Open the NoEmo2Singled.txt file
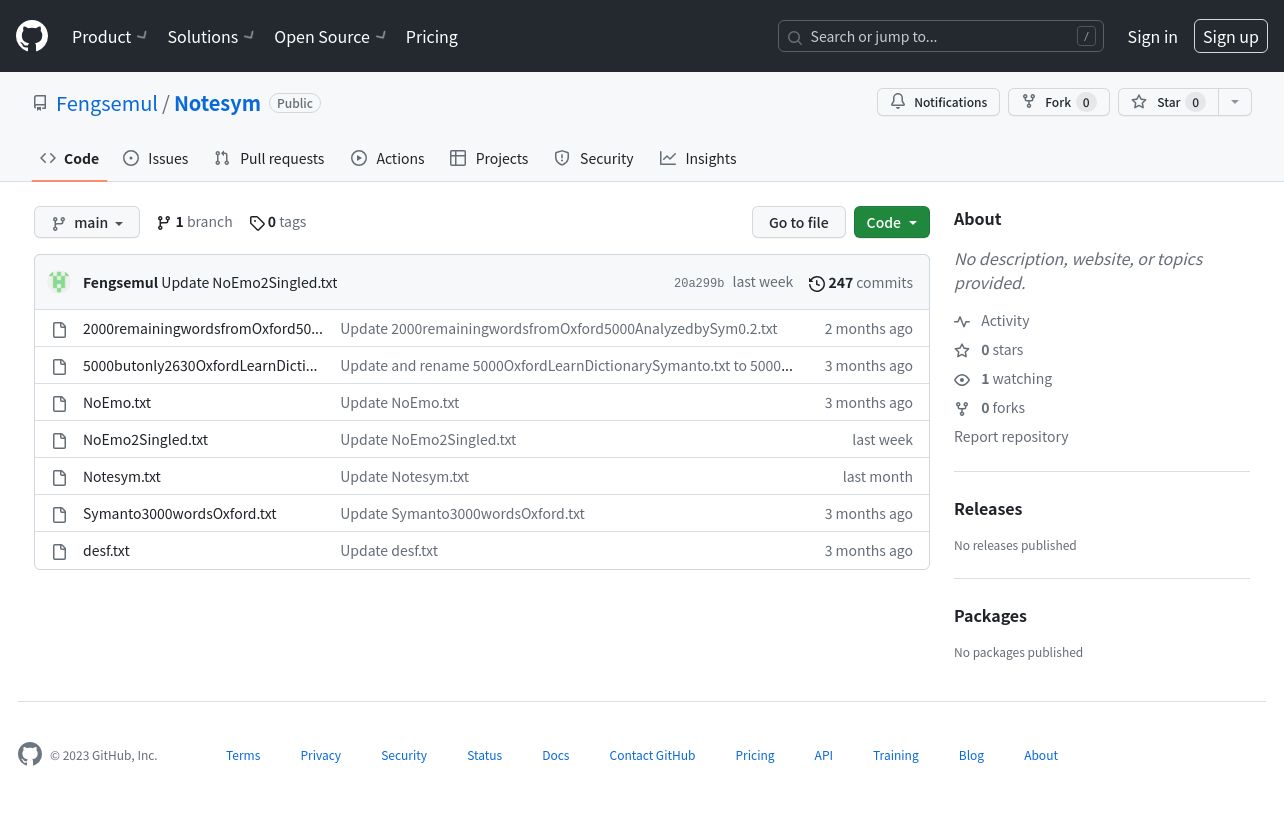Screen dimensions: 1284x816 146,440
